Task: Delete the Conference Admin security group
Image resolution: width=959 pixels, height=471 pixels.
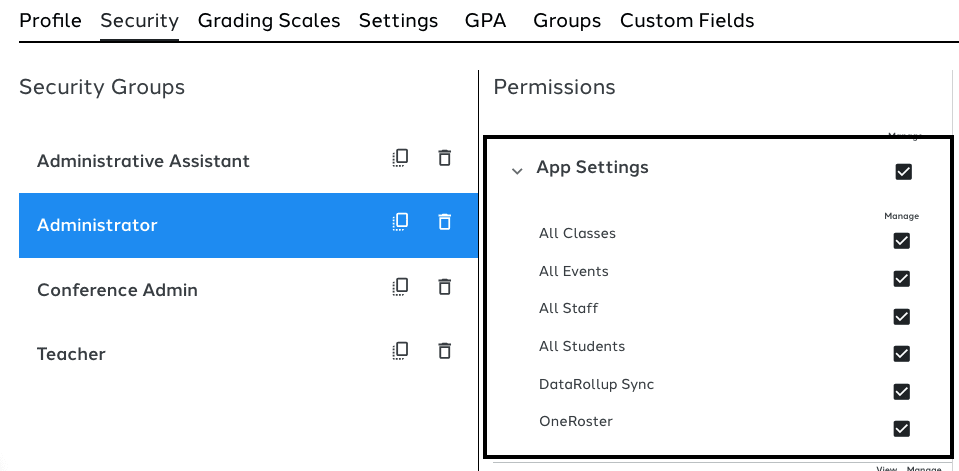Action: click(x=445, y=287)
